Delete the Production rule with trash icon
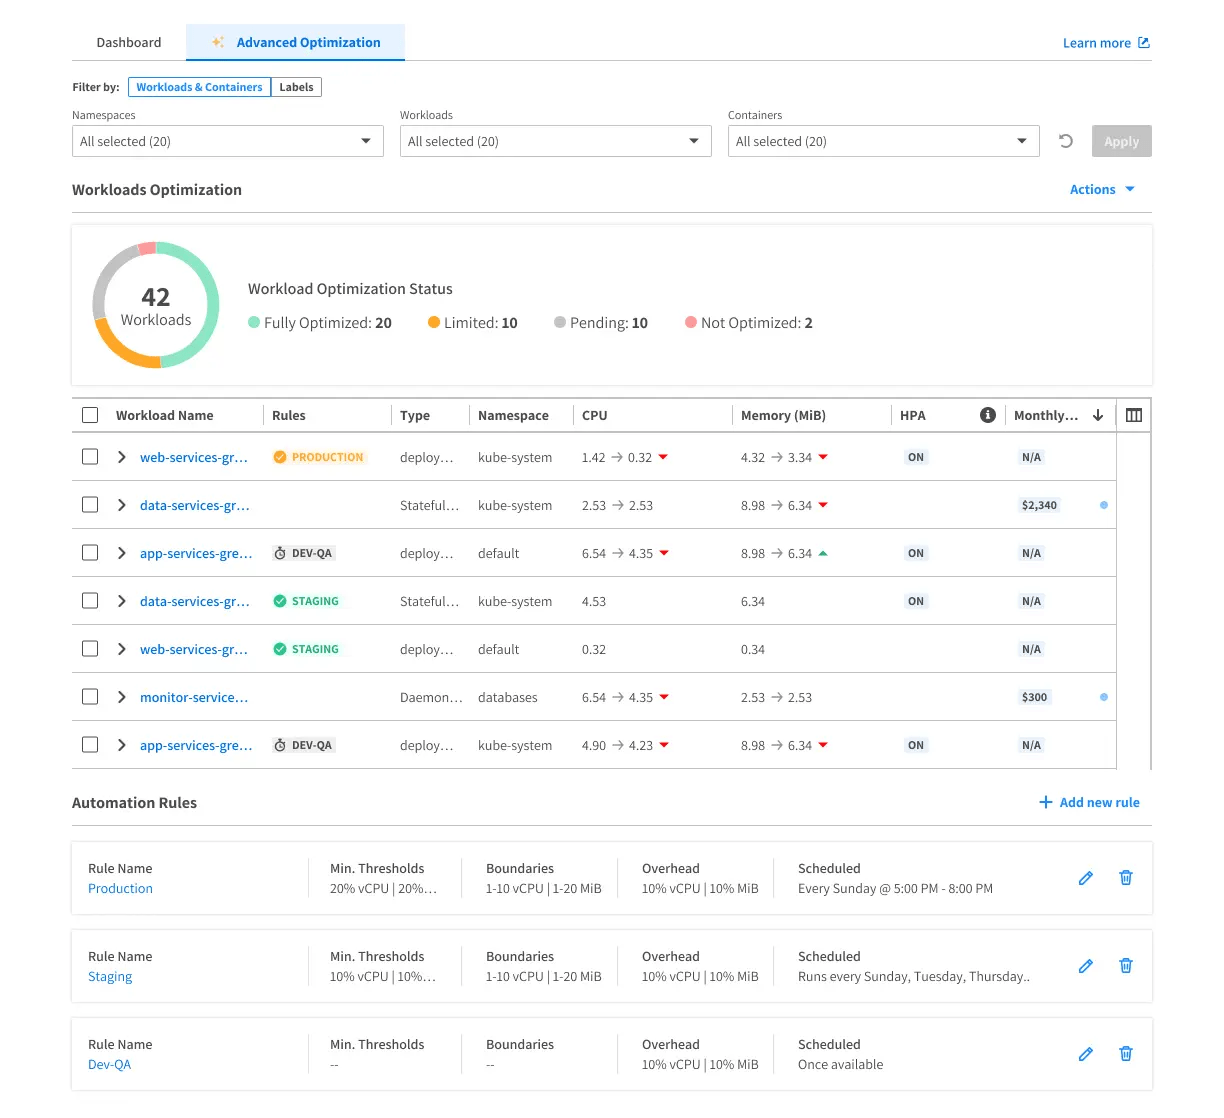Image resolution: width=1224 pixels, height=1118 pixels. pos(1126,878)
